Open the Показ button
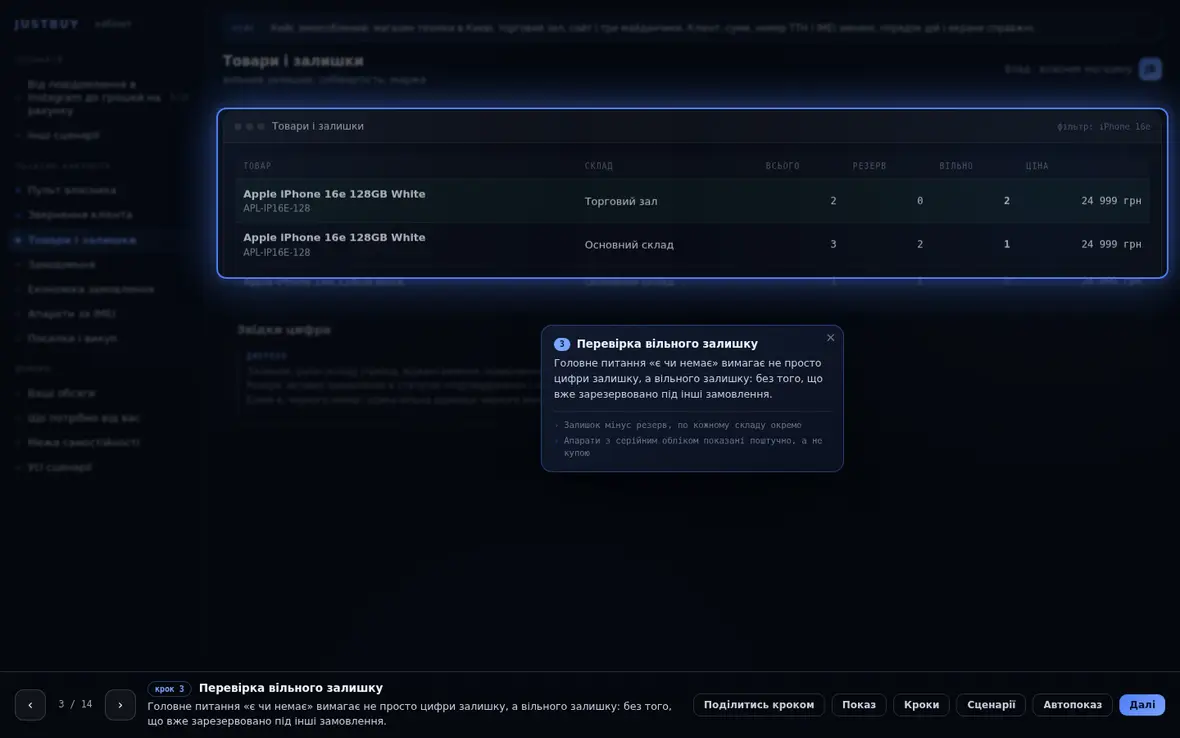Screen dimensions: 1180x738 coord(859,705)
